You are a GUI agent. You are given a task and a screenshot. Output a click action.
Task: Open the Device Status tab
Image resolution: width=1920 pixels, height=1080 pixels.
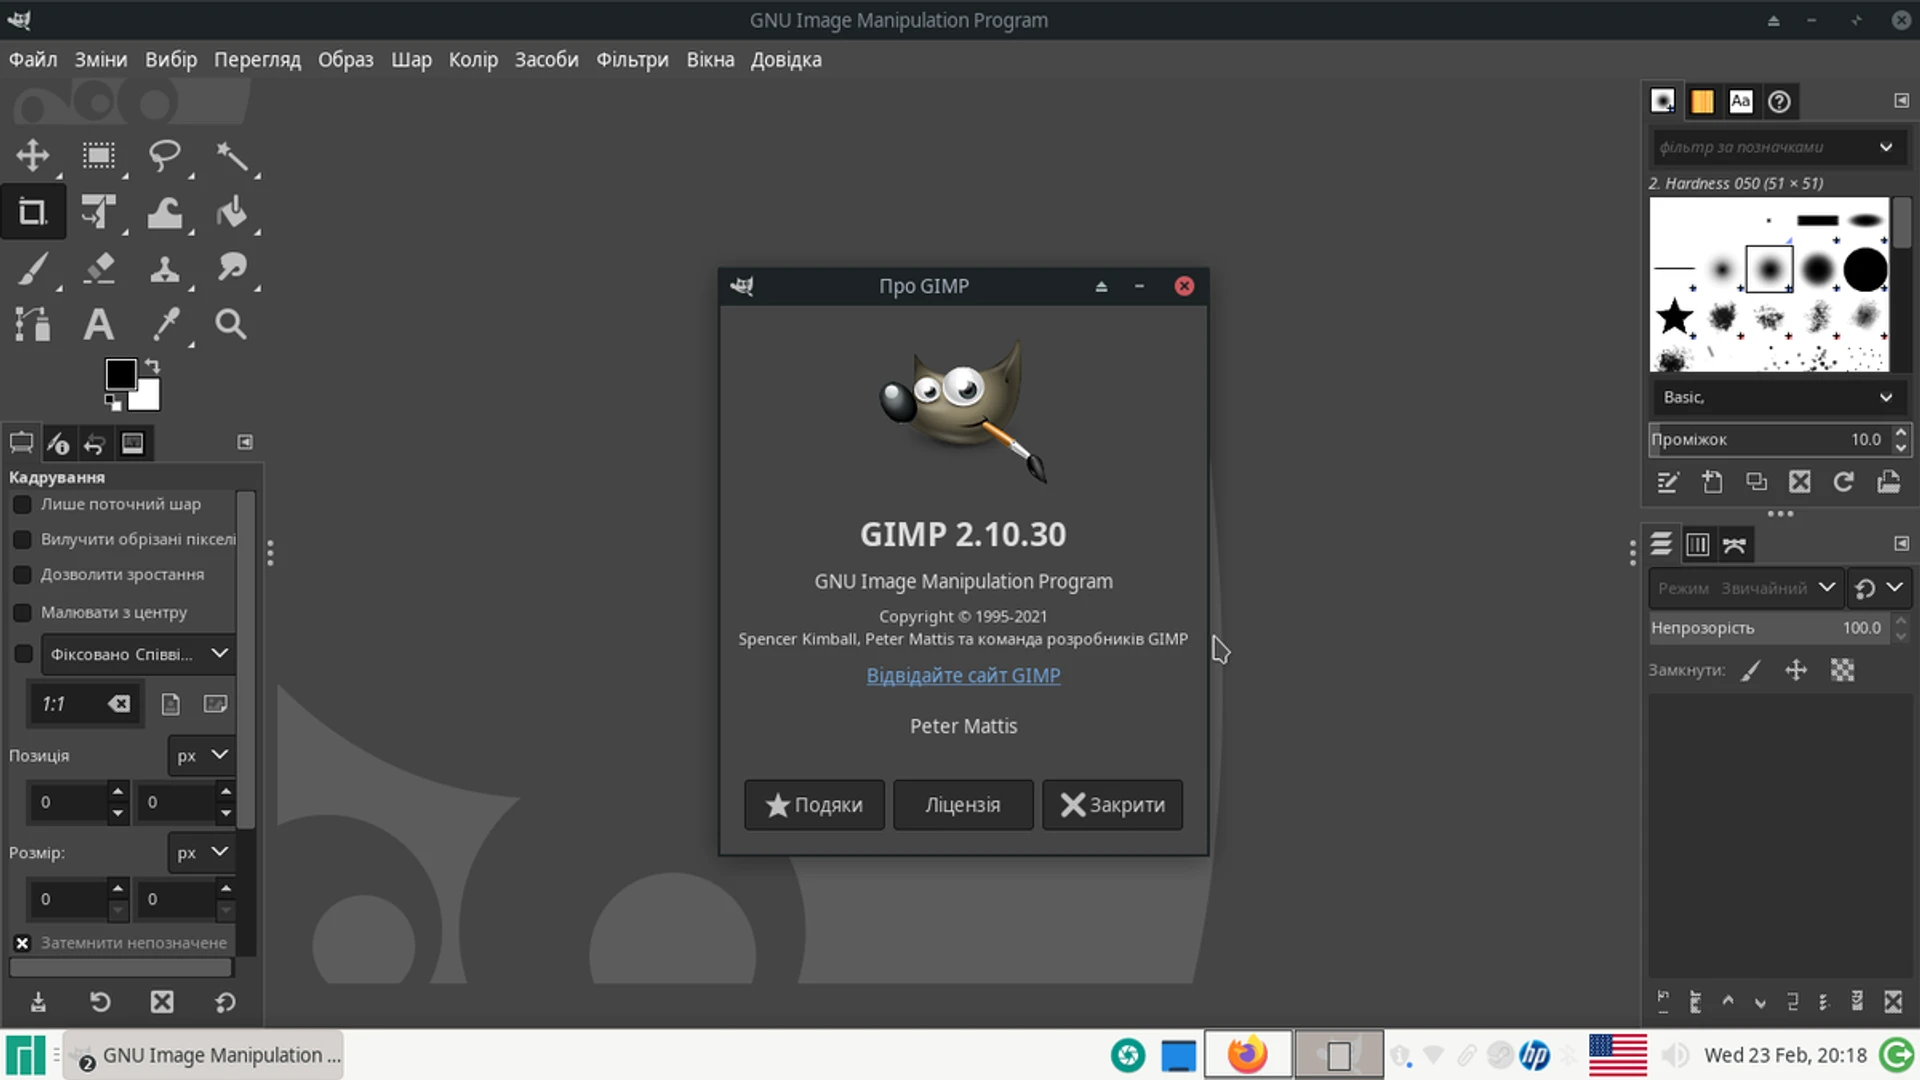click(58, 443)
